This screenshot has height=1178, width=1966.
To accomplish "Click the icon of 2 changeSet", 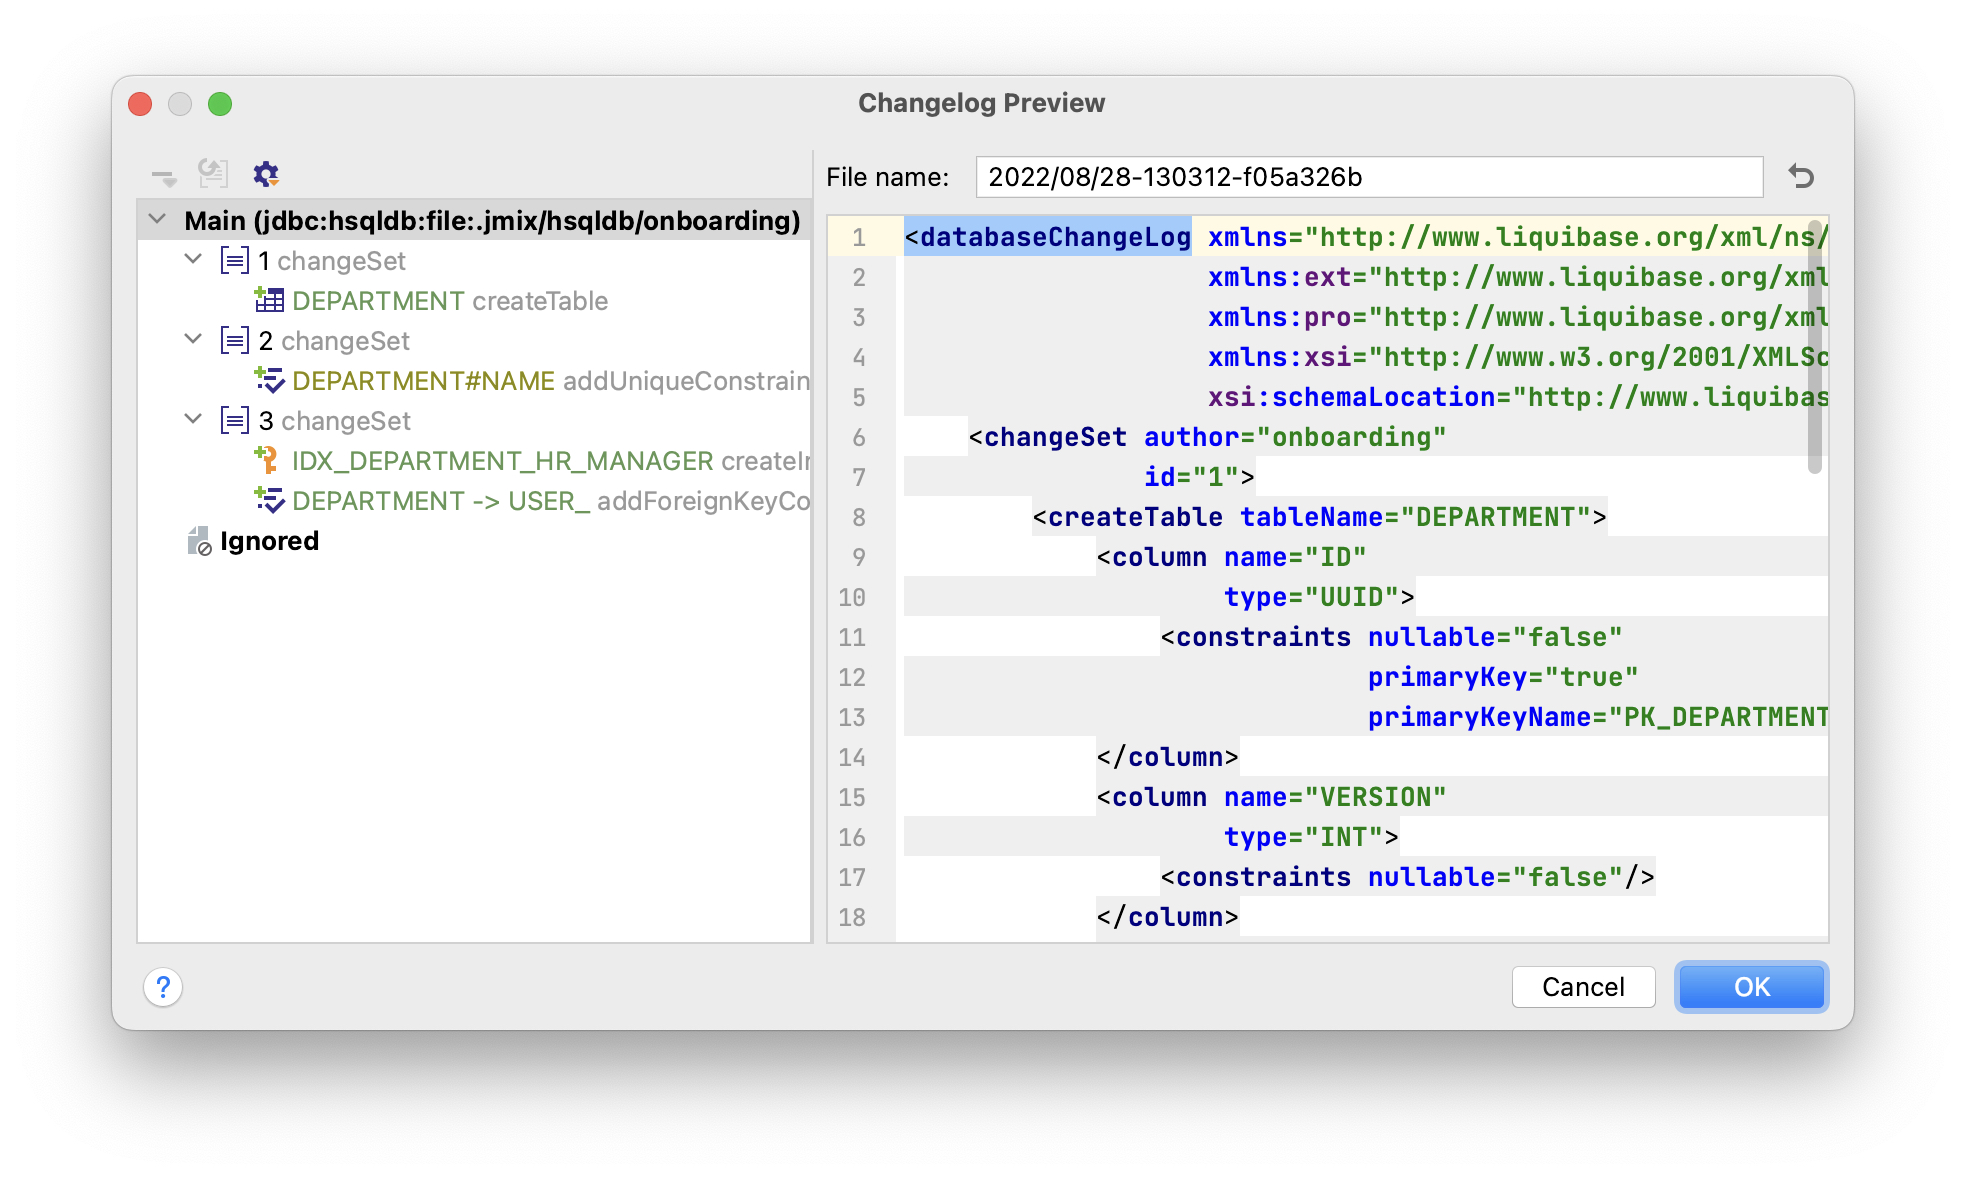I will (x=235, y=341).
